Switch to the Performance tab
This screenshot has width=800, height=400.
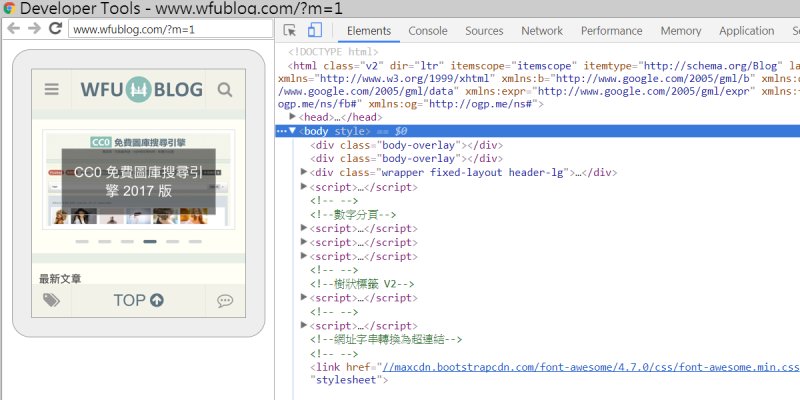(611, 31)
